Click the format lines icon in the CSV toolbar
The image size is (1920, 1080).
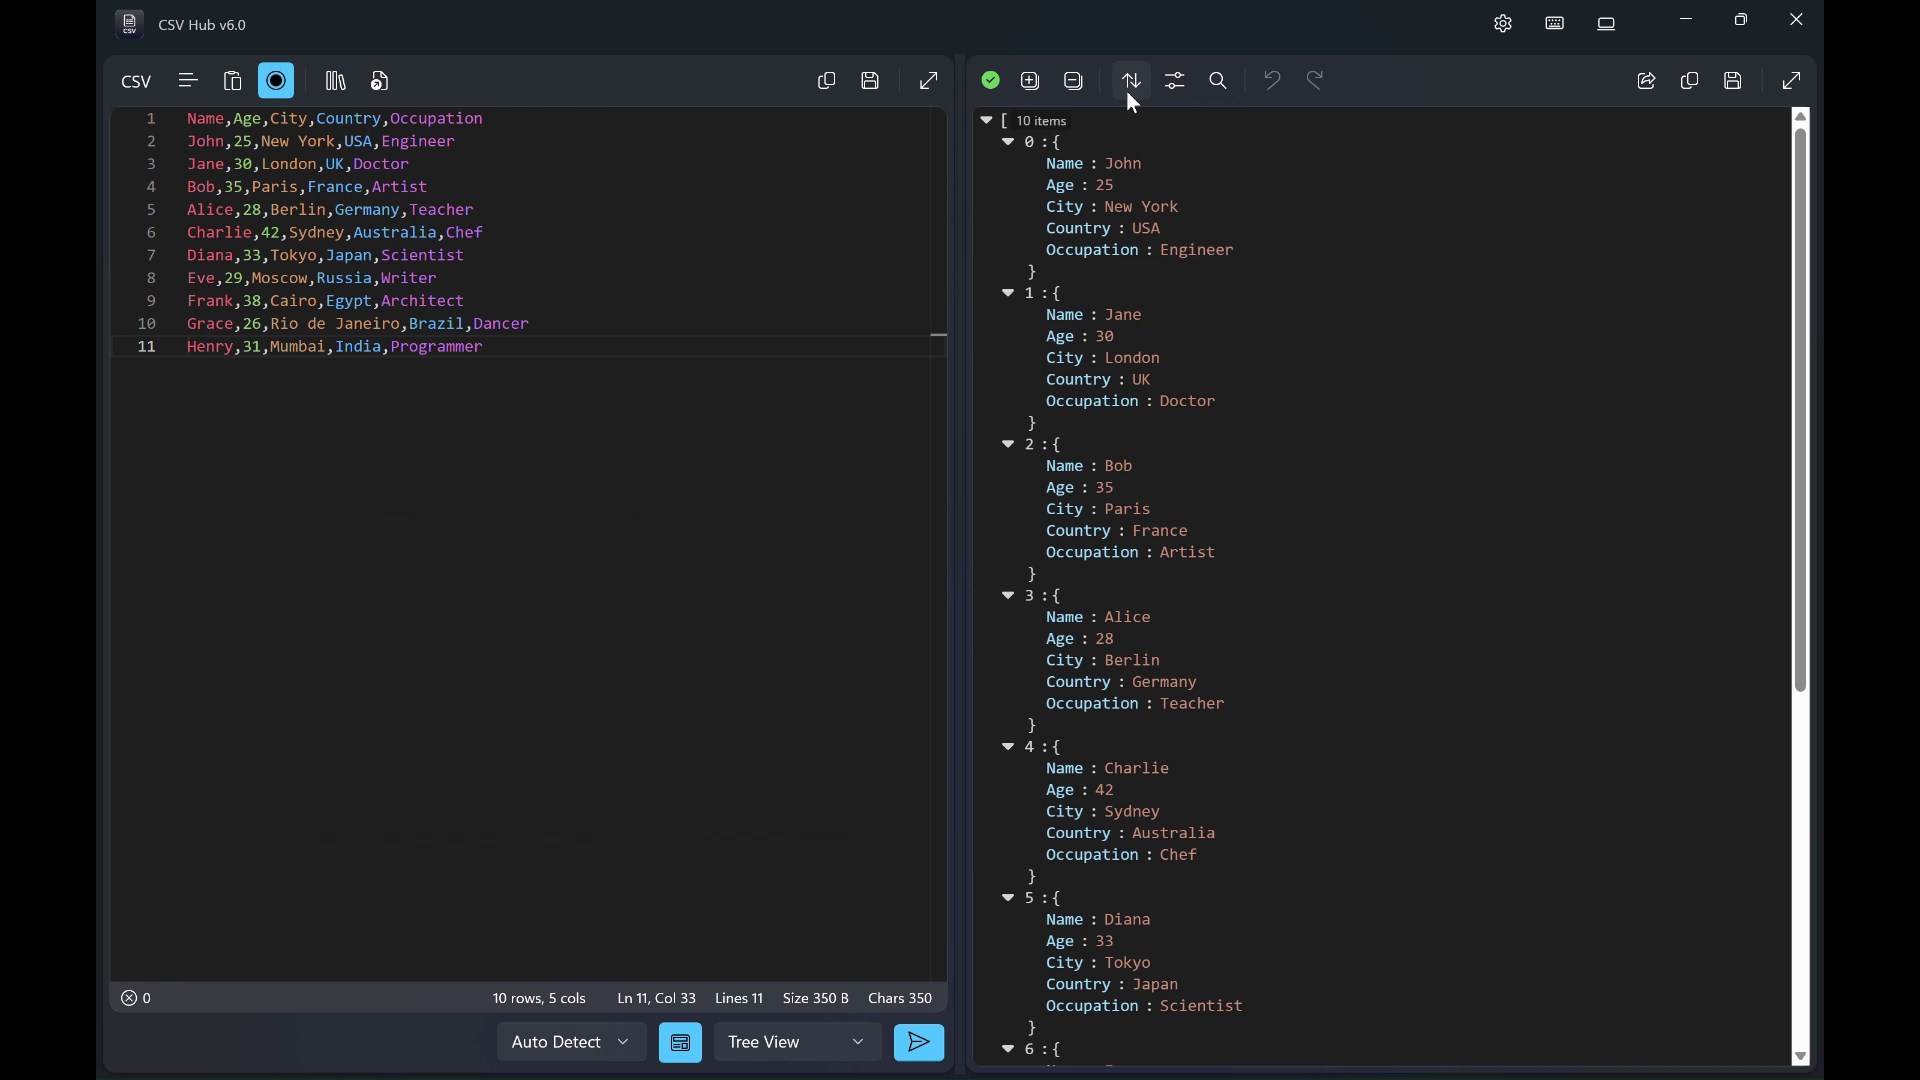coord(189,81)
